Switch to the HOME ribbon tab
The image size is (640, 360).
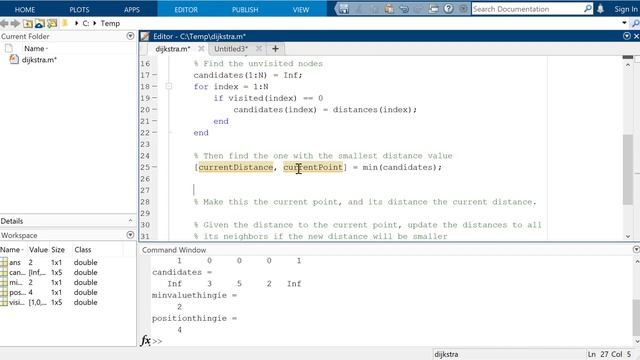pos(24,9)
